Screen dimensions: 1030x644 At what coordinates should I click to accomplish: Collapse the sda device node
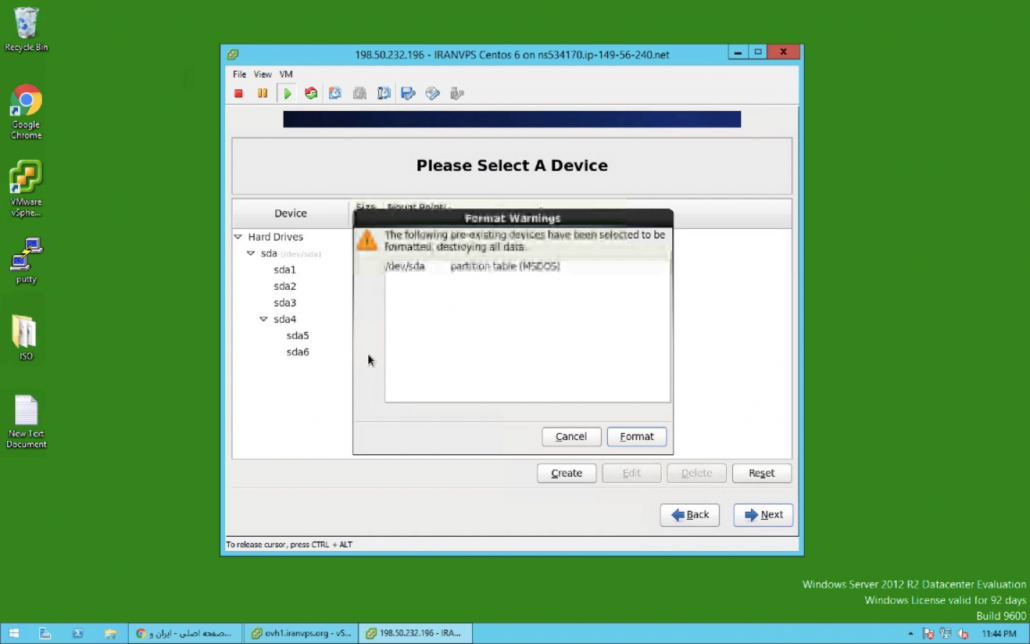[251, 254]
